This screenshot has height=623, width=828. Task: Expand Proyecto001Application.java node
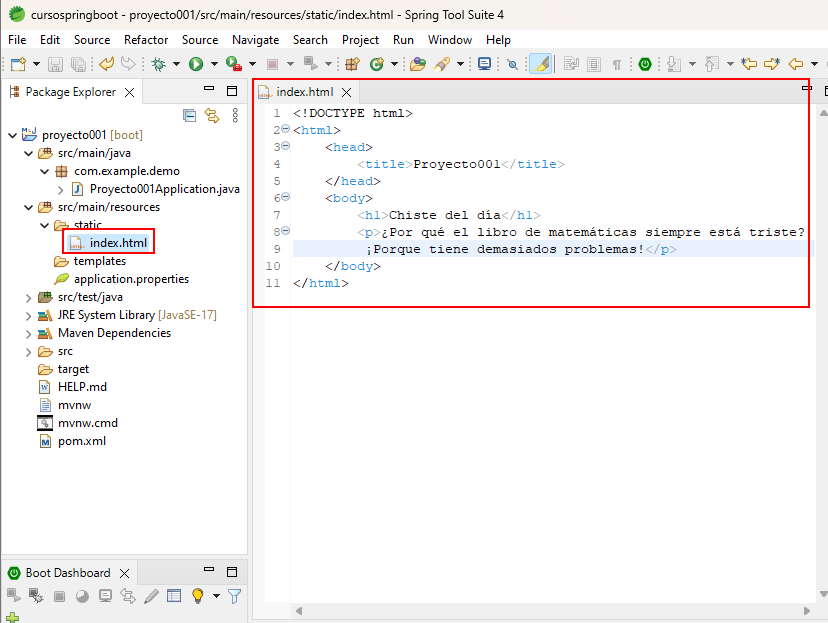60,190
